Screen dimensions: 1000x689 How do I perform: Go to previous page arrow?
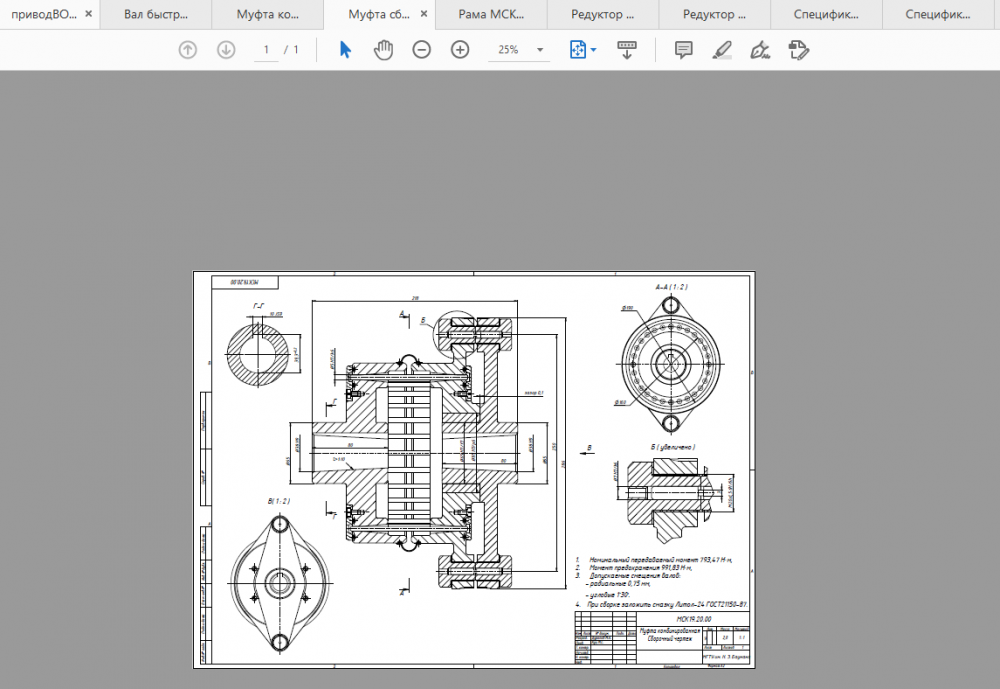click(187, 50)
